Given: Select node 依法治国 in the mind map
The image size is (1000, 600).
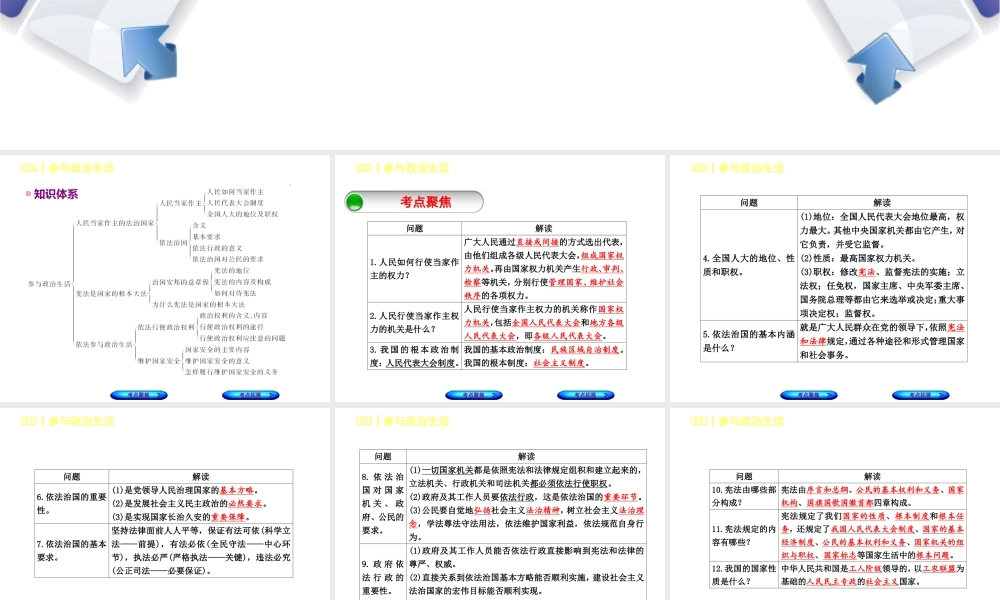Looking at the screenshot, I should click(x=173, y=242).
